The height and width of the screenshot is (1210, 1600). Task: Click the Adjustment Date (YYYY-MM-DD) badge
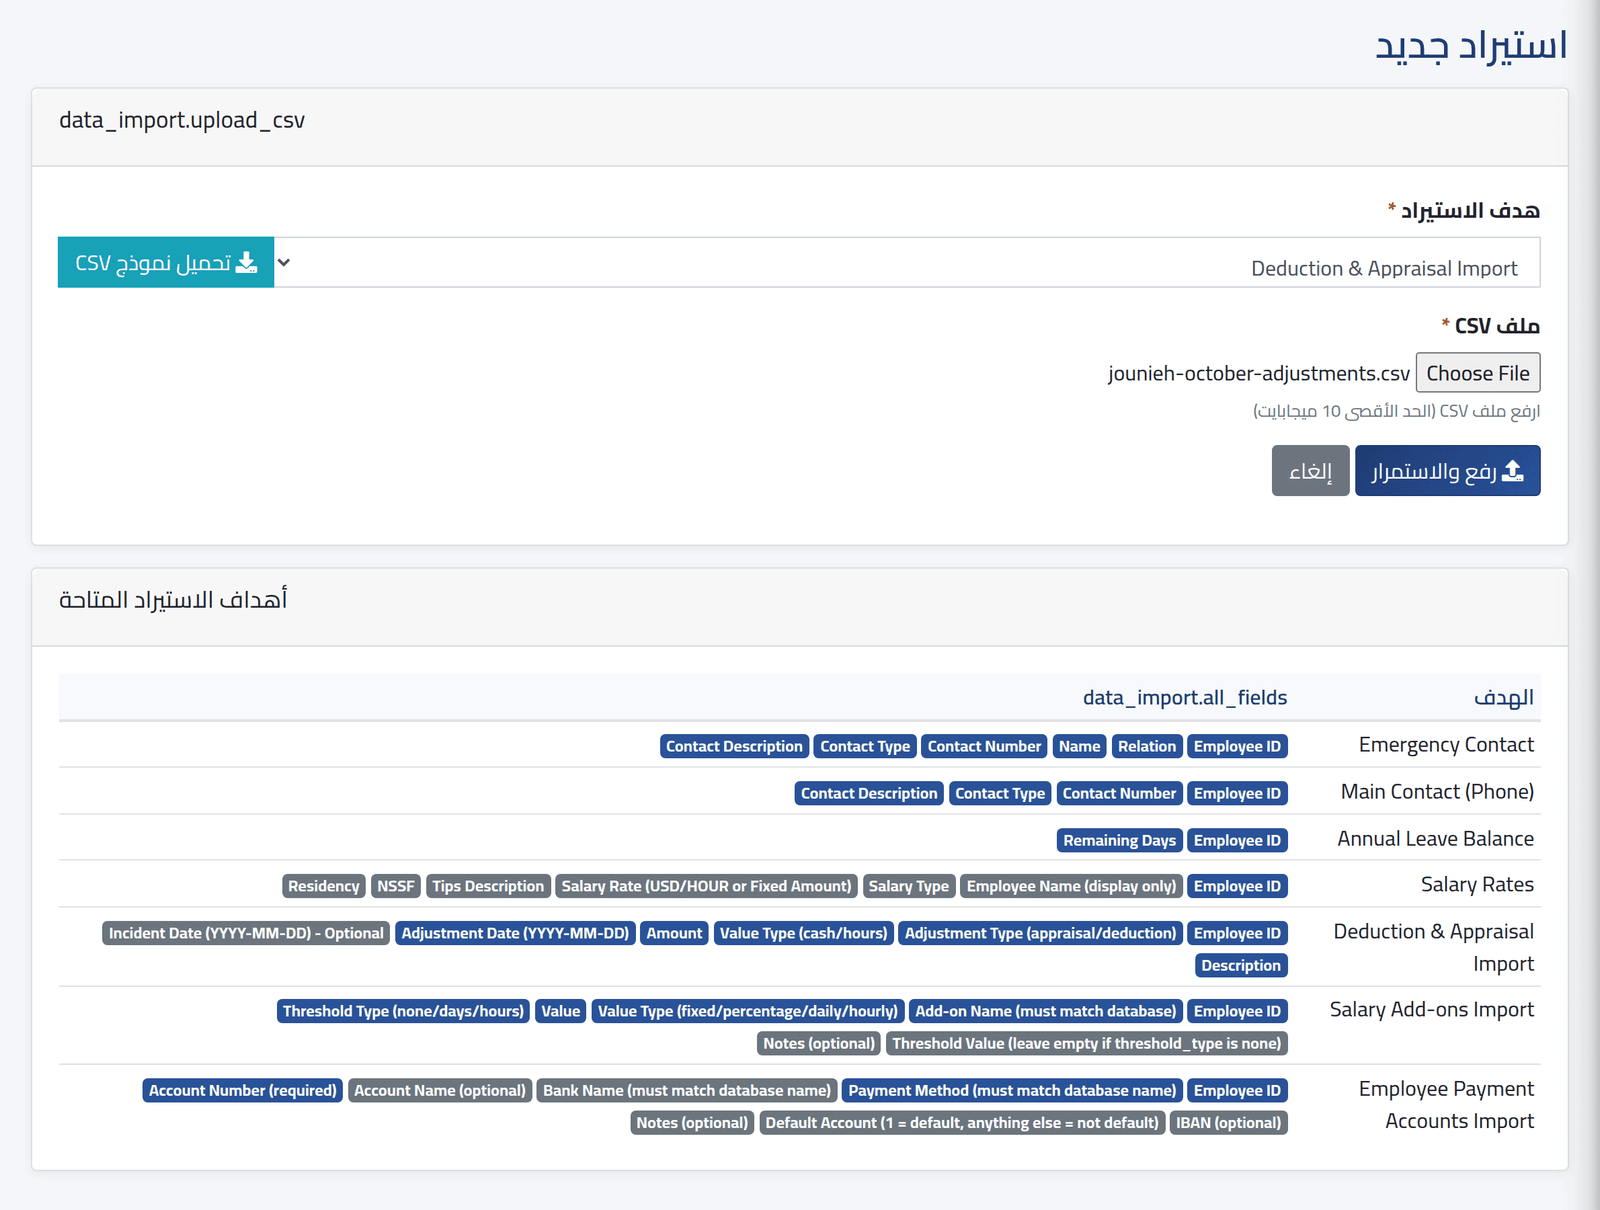coord(515,933)
